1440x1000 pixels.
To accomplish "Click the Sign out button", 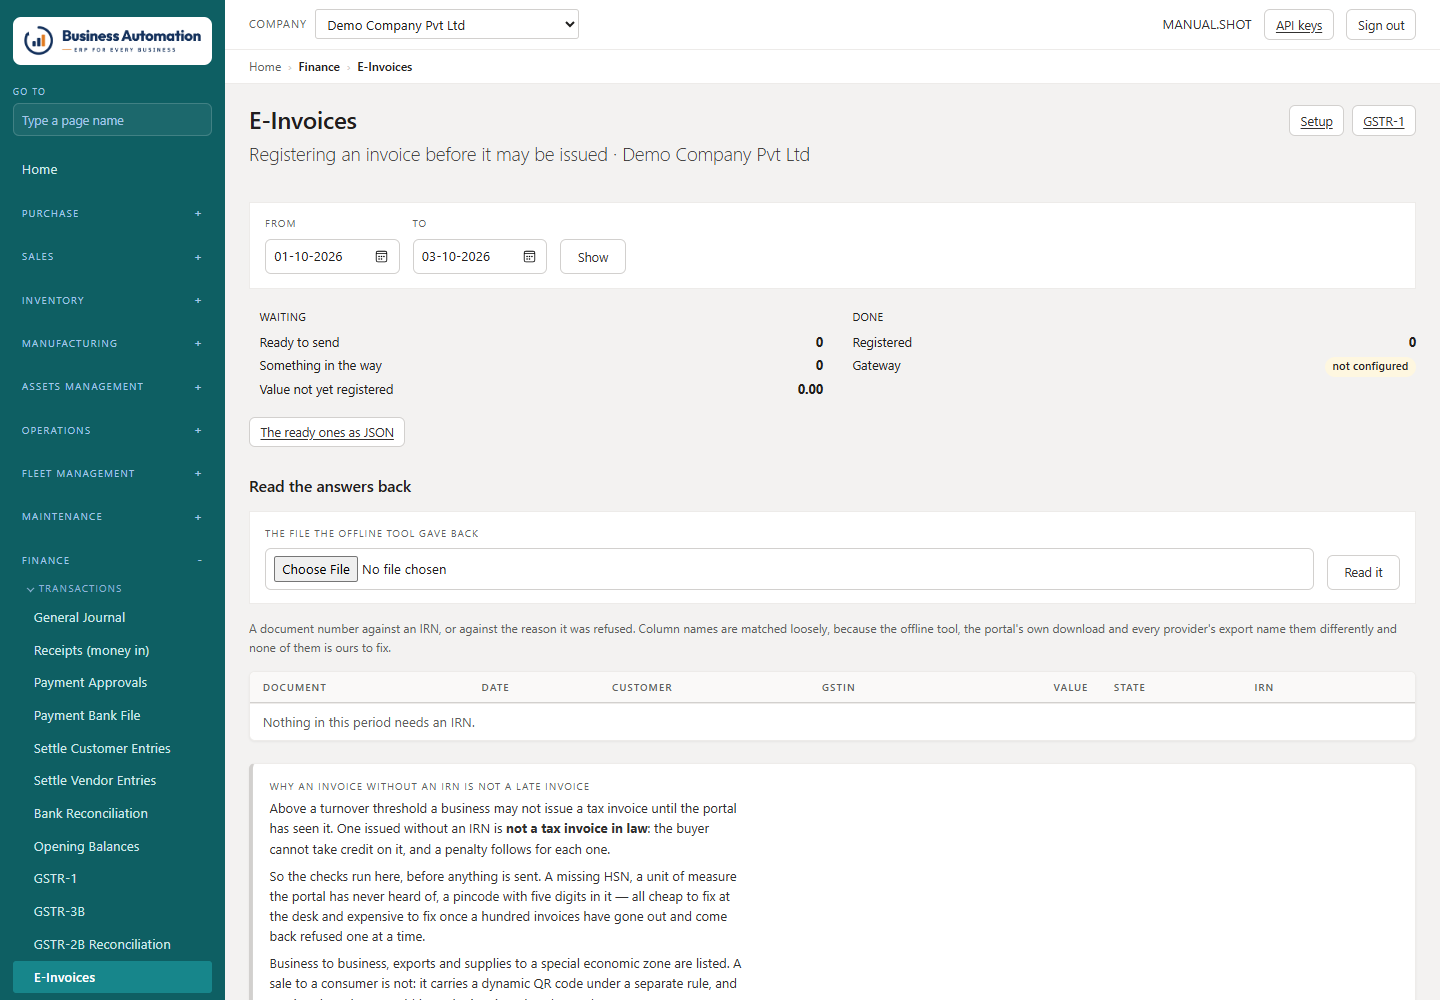I will click(x=1381, y=25).
